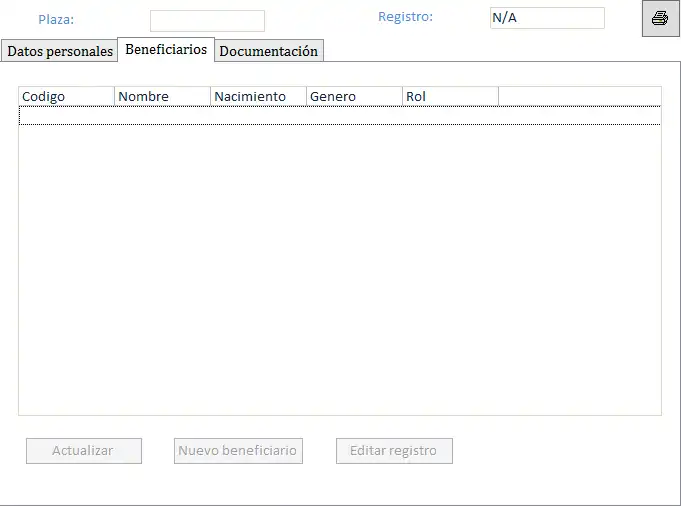This screenshot has width=681, height=506.
Task: Focus the Plaza input field
Action: [x=207, y=21]
